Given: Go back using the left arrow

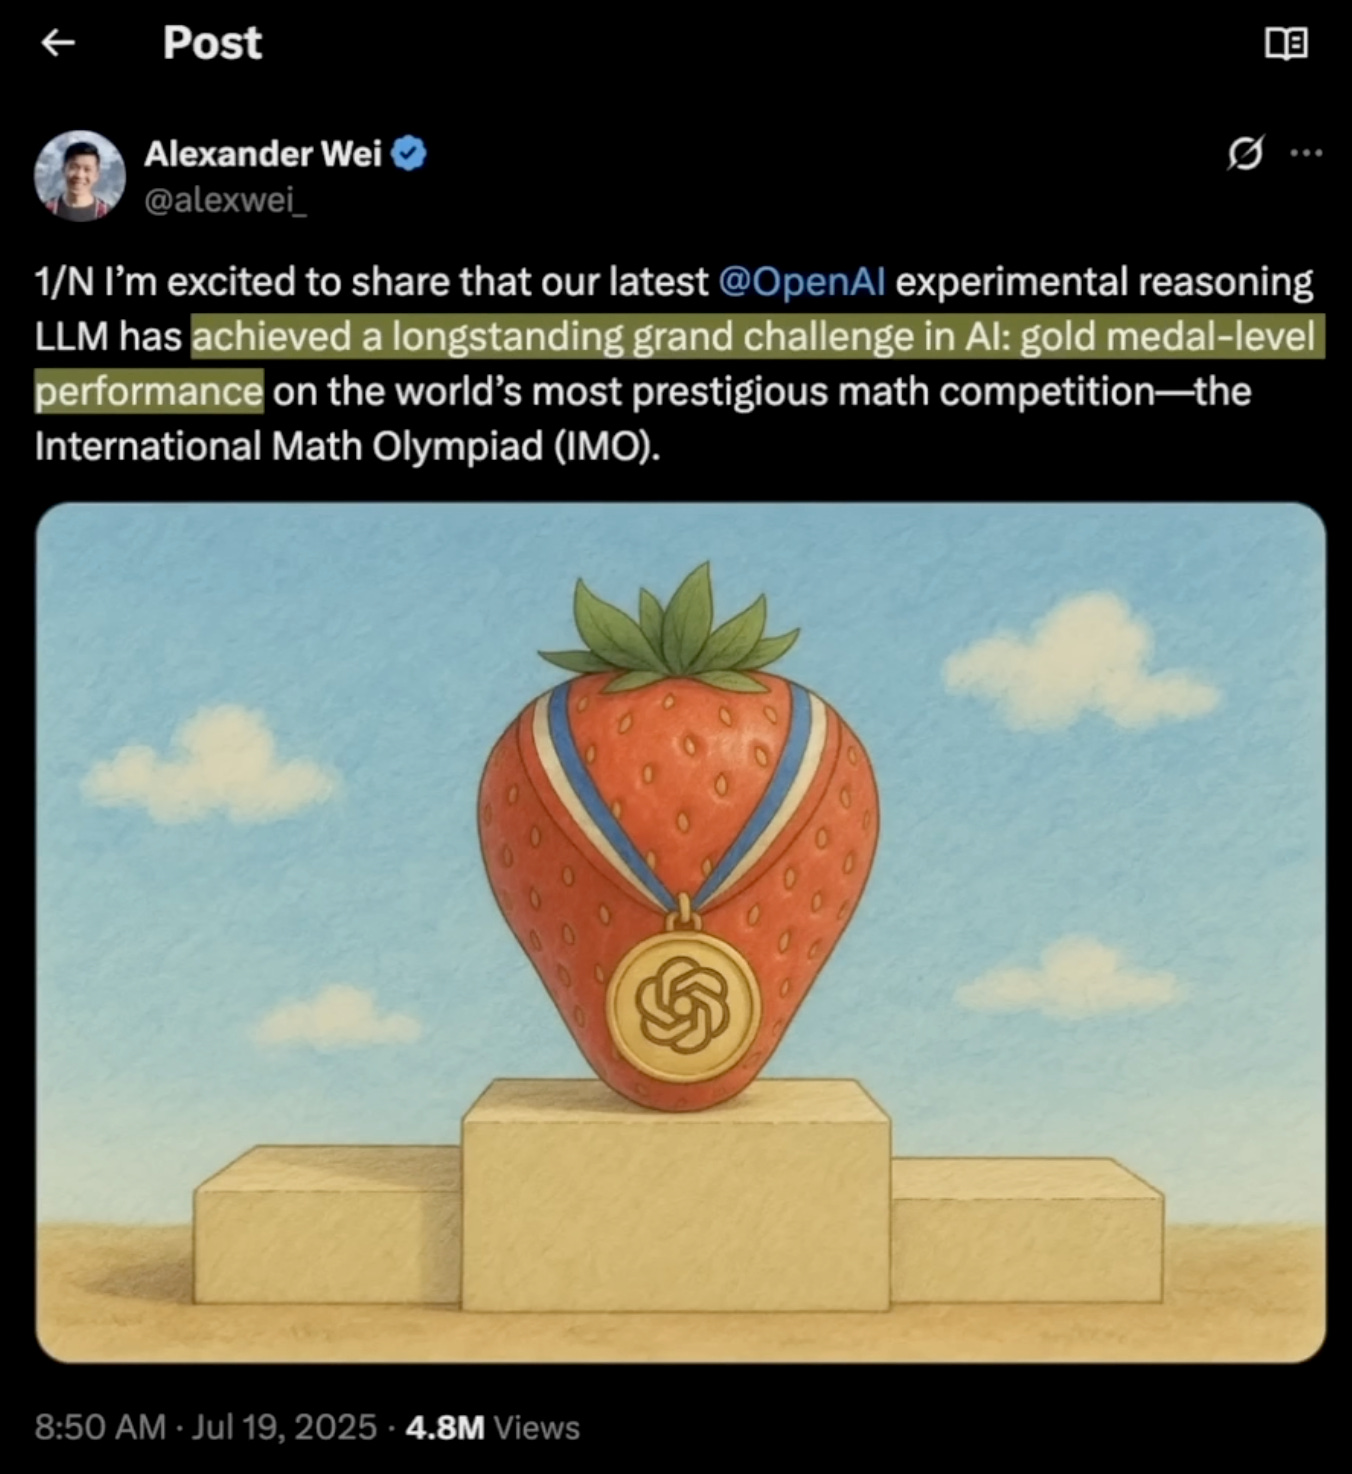Looking at the screenshot, I should click(x=58, y=42).
